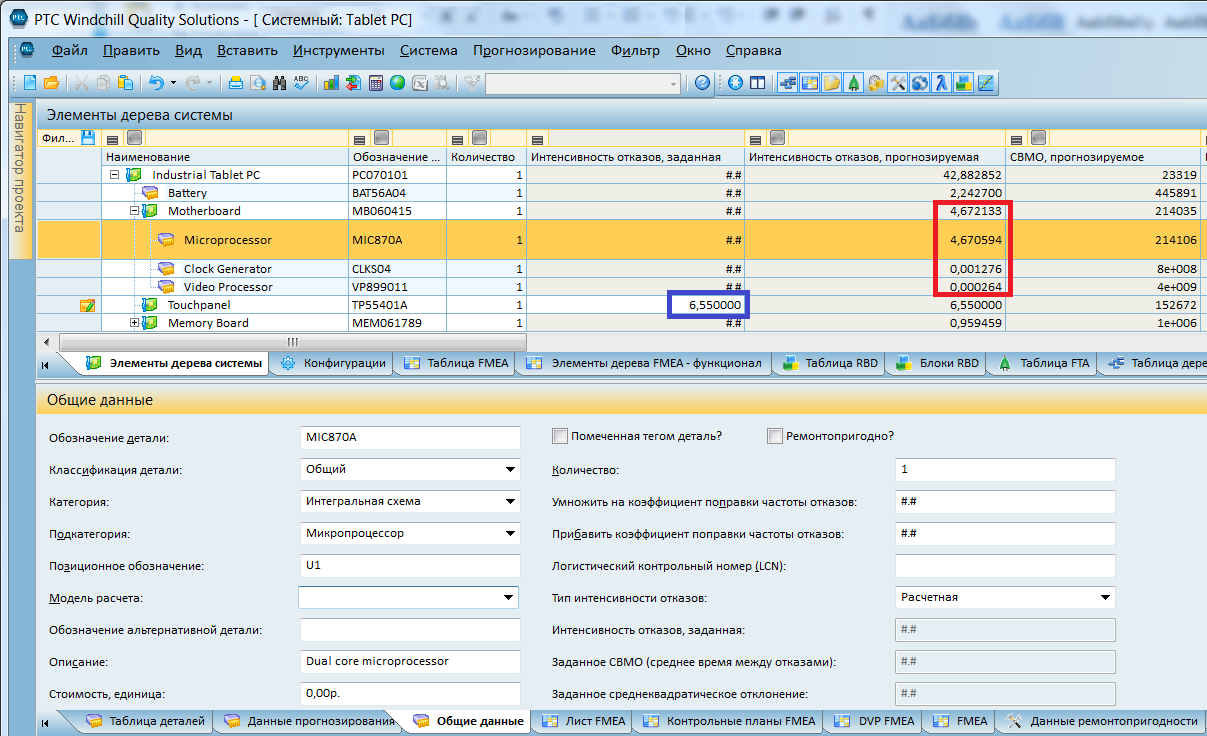
Task: Open the undo history dropdown arrow
Action: 173,83
